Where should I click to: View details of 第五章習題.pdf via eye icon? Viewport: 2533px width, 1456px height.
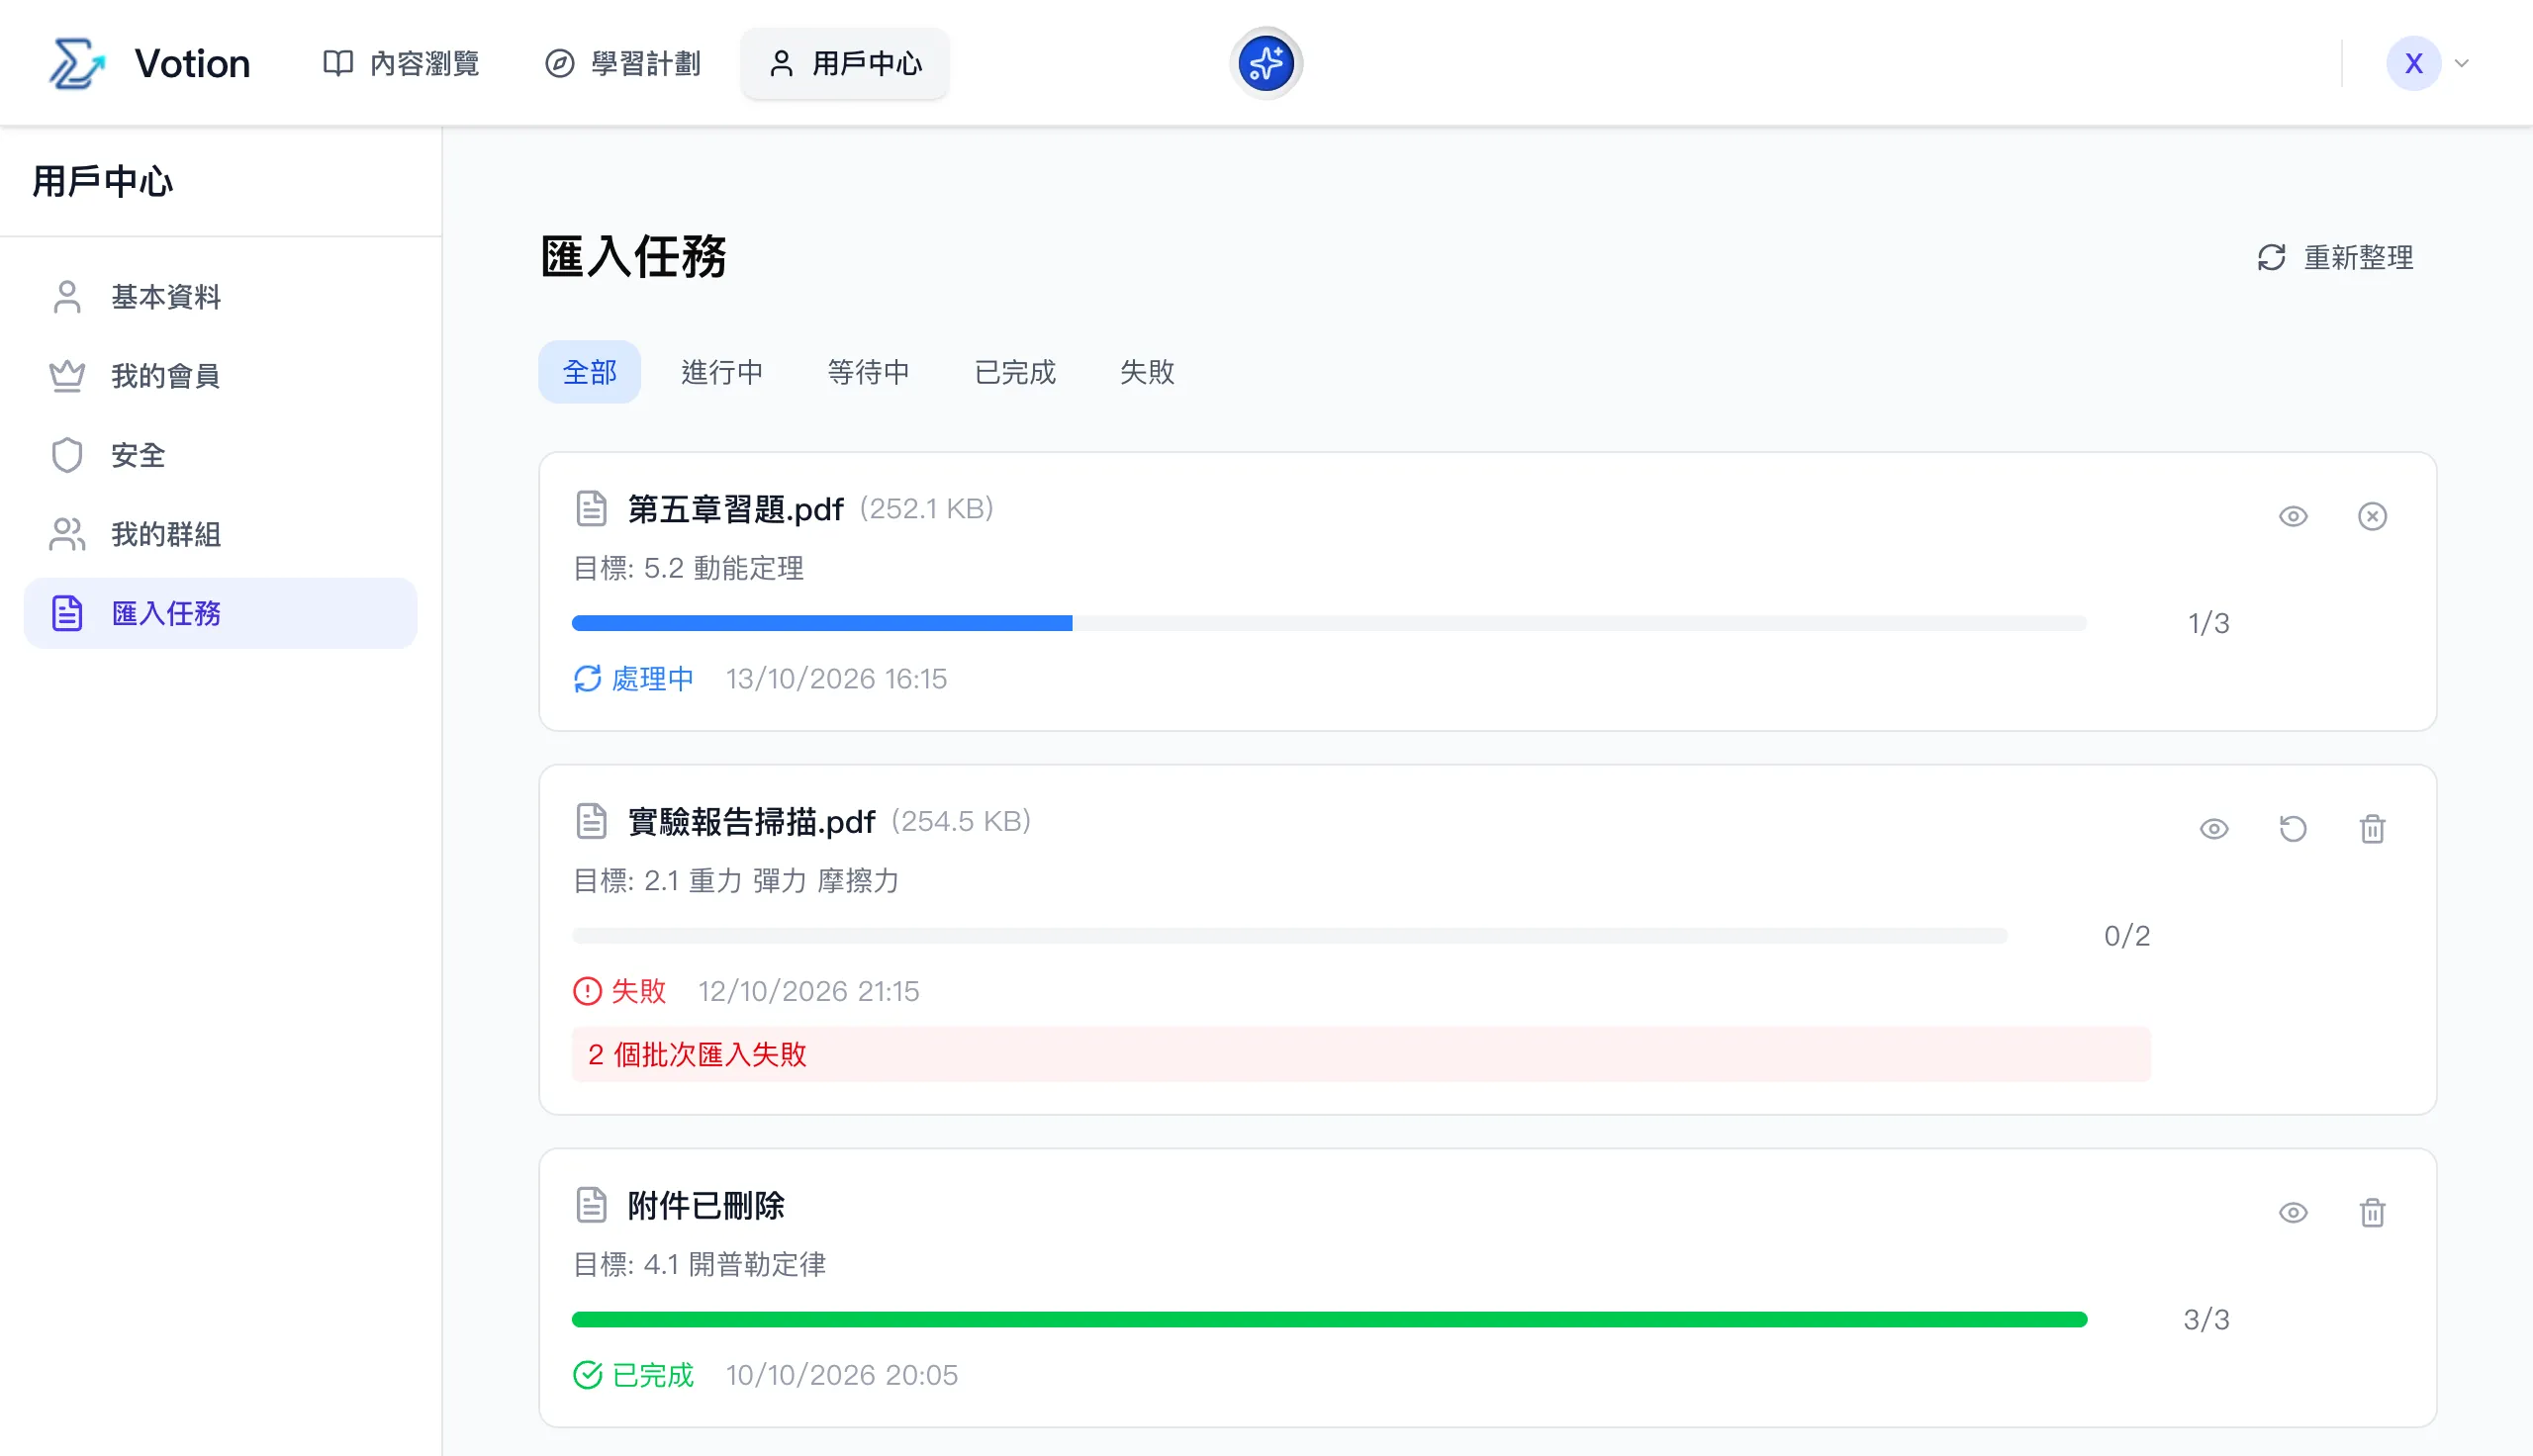coord(2293,516)
